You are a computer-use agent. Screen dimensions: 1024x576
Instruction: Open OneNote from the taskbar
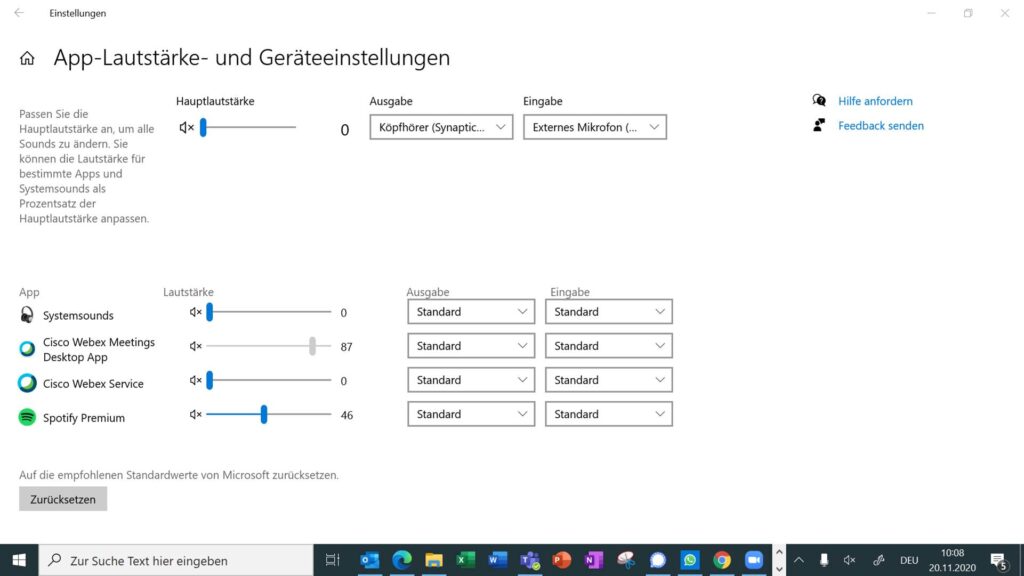(594, 560)
